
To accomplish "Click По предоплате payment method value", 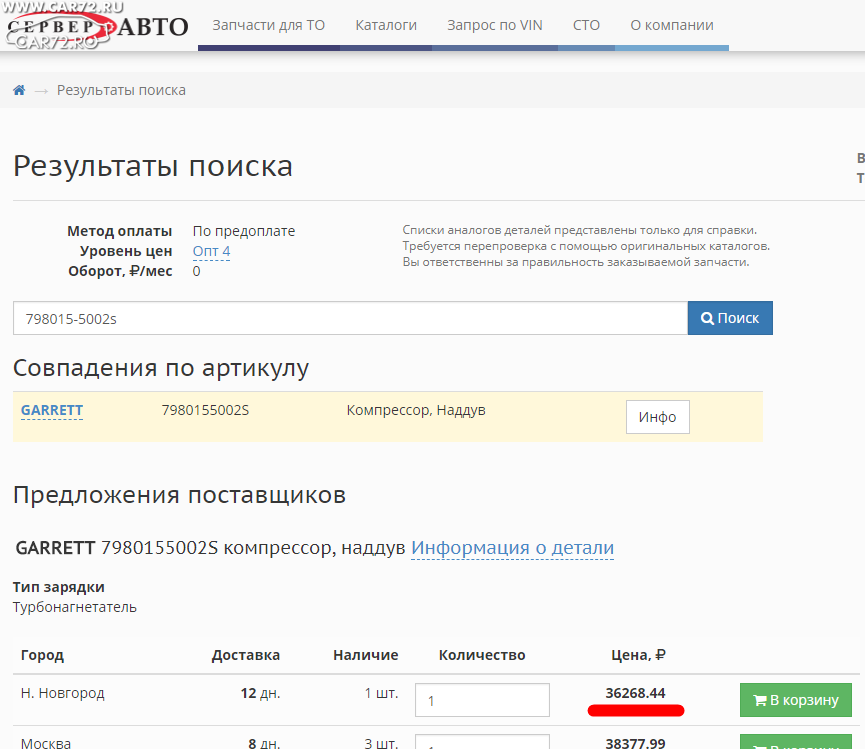I will click(244, 231).
